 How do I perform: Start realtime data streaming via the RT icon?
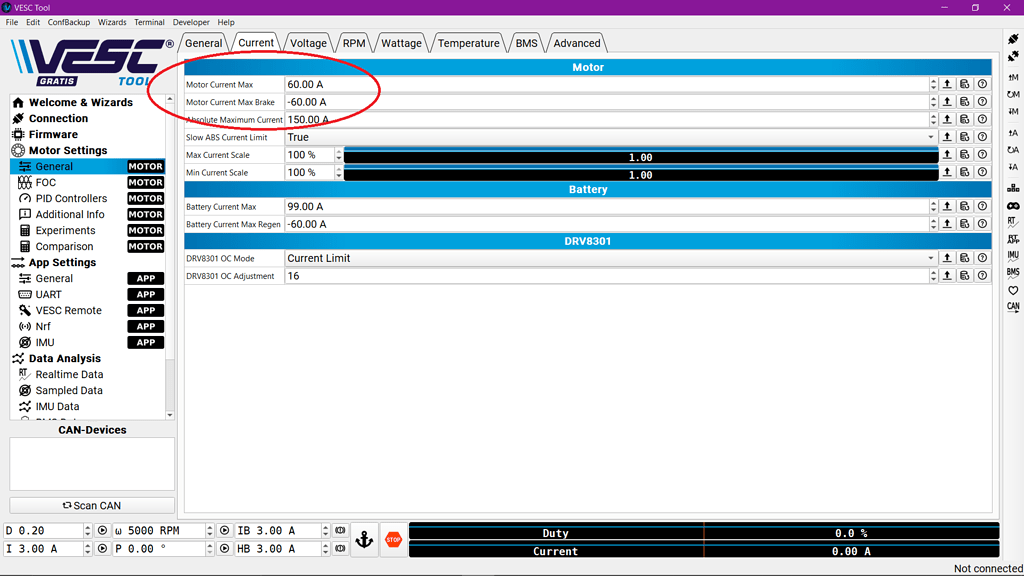[1013, 223]
